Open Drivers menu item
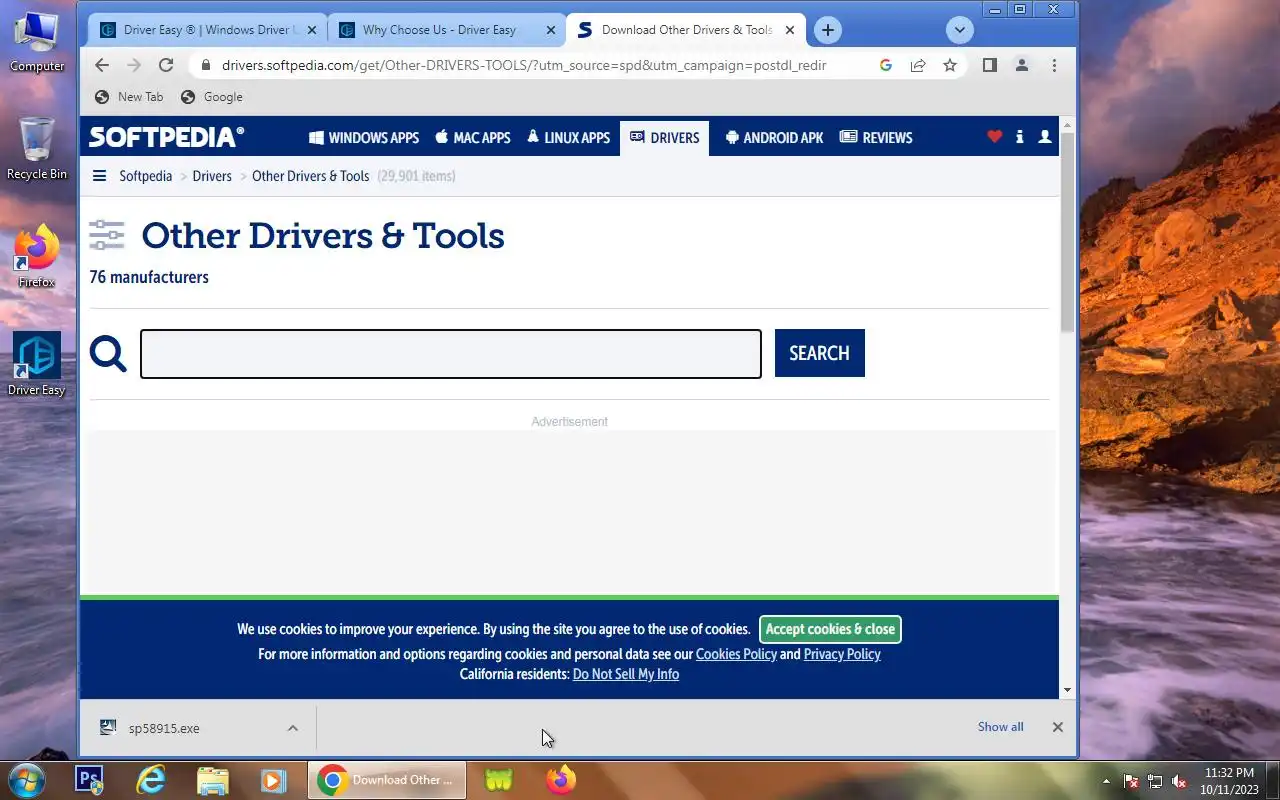Image resolution: width=1280 pixels, height=800 pixels. [x=665, y=137]
